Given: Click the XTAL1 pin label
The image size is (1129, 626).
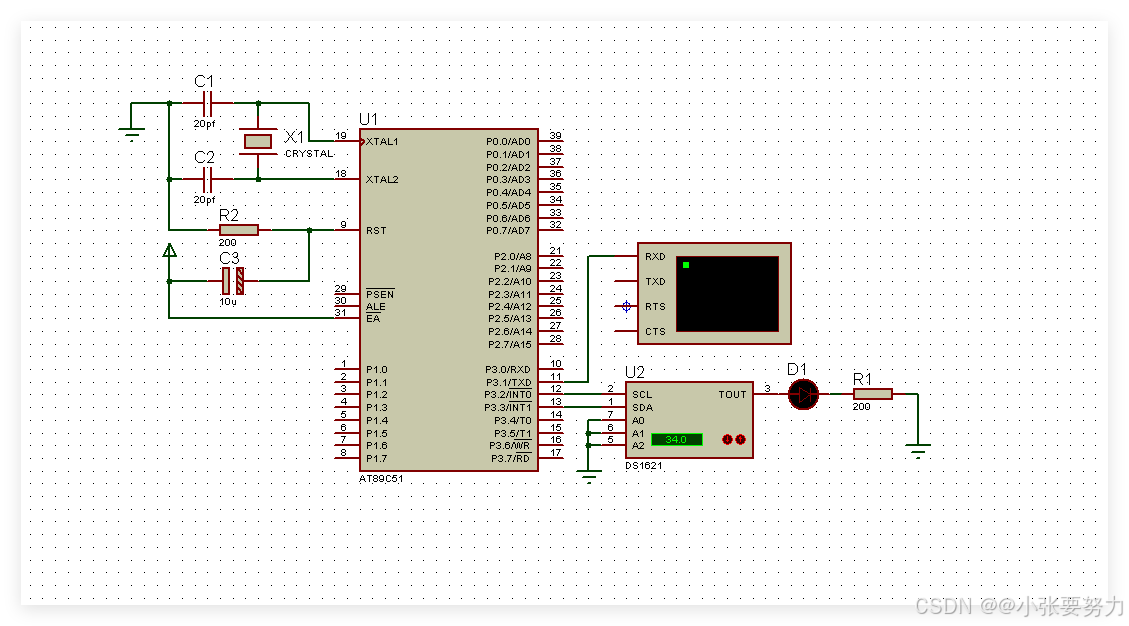Looking at the screenshot, I should 382,141.
